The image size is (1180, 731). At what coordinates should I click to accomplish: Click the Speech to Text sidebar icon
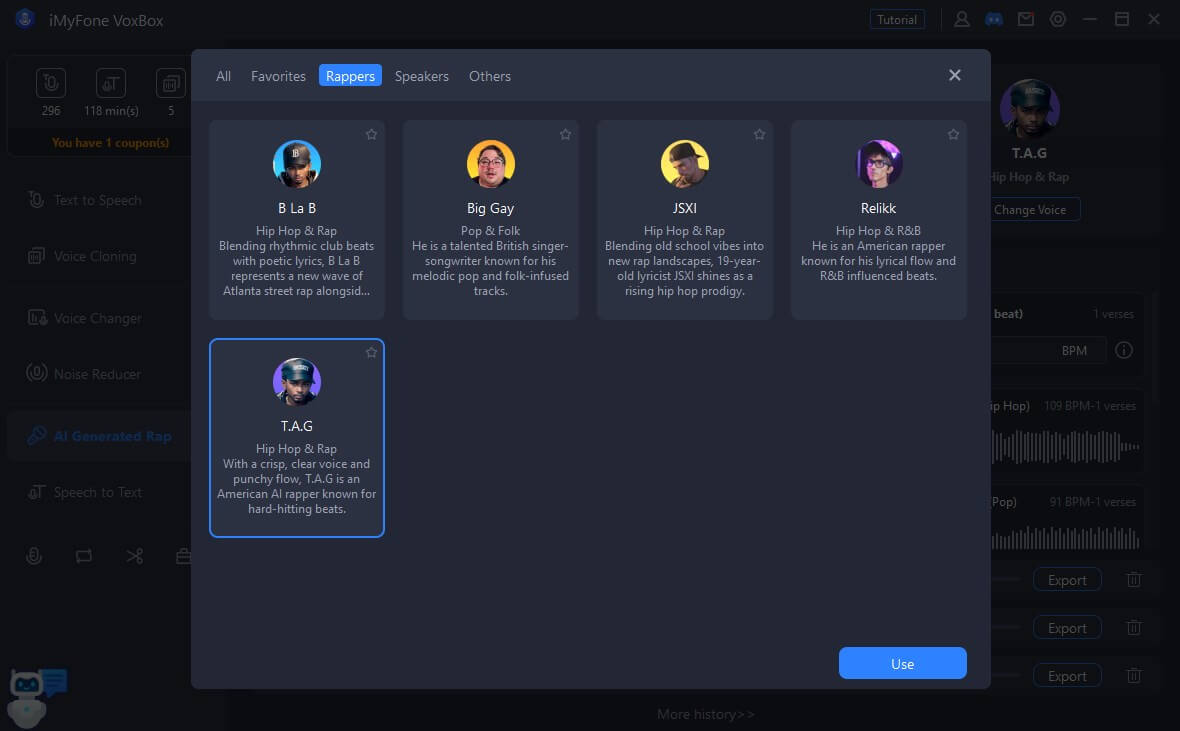click(36, 492)
